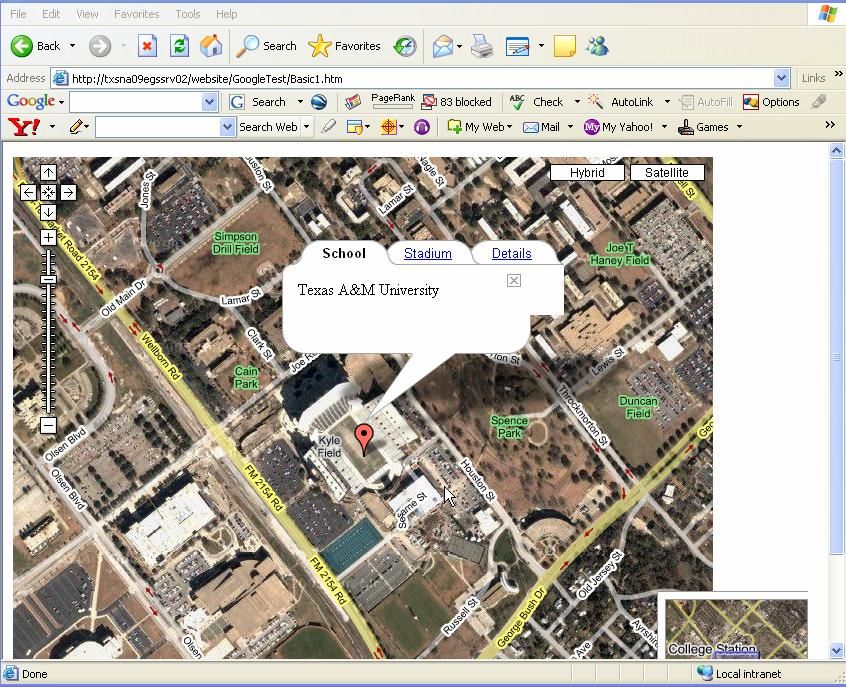Click the overview map thumbnail
The width and height of the screenshot is (846, 687).
[x=736, y=629]
